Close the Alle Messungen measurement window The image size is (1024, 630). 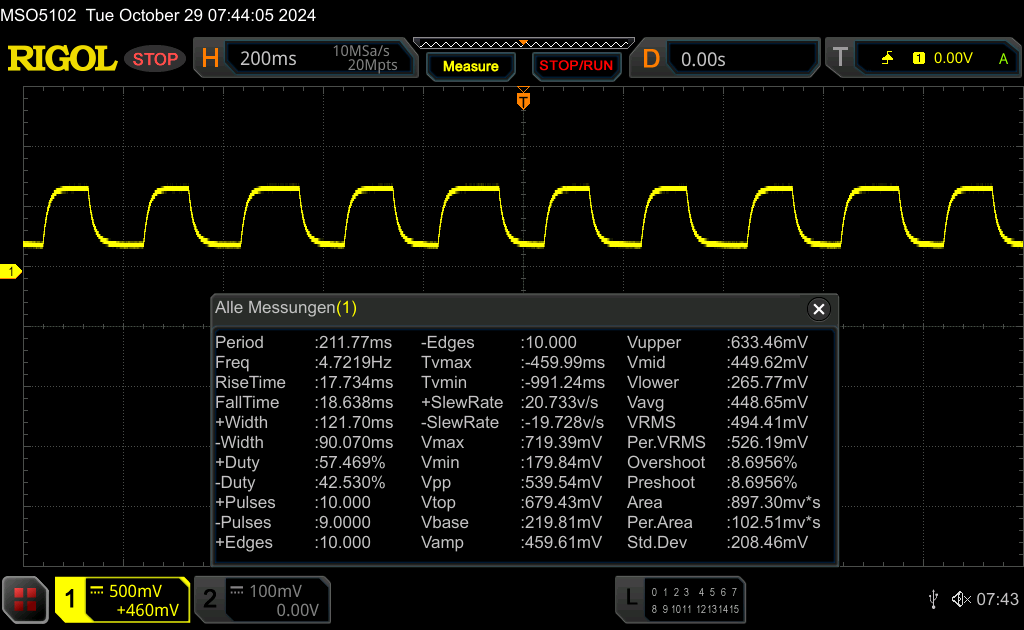819,309
